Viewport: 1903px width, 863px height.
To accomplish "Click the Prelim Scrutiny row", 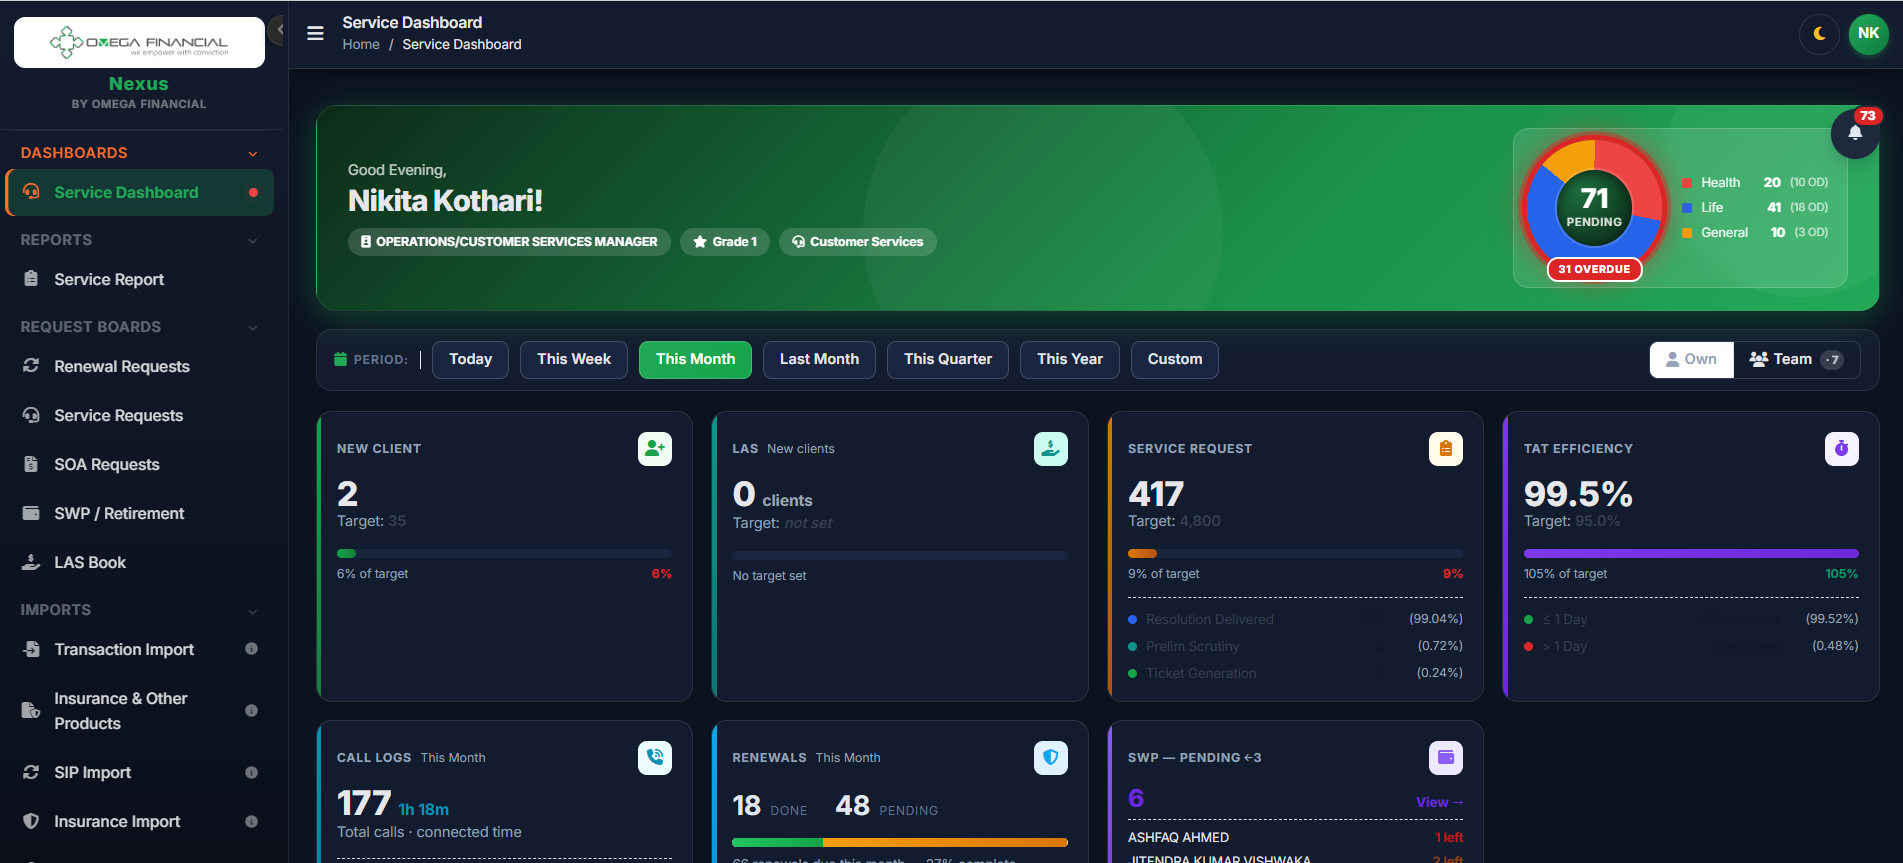I will click(1295, 646).
